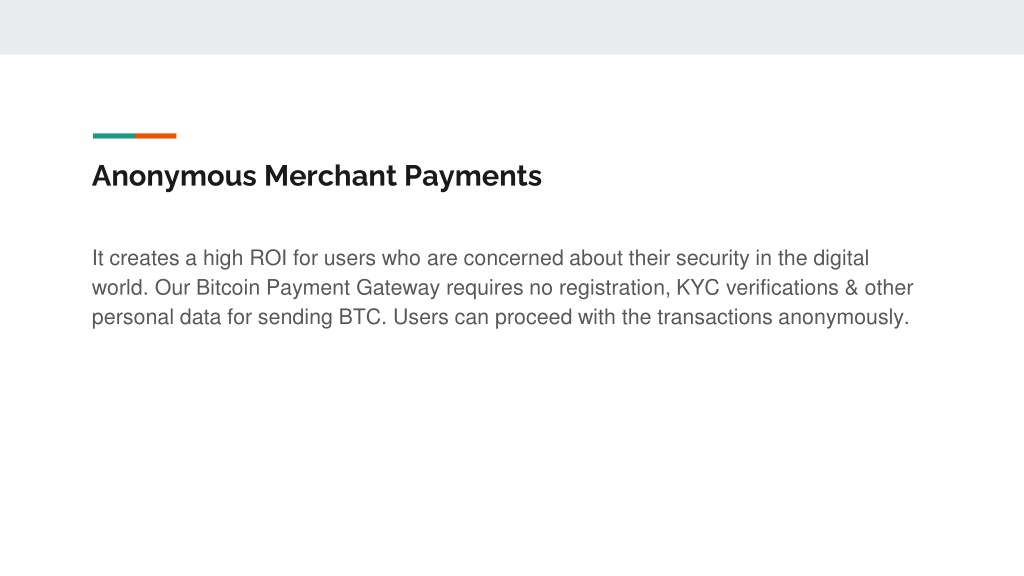Click 'Bitcoin' in the body text
This screenshot has height=576, width=1024.
228,287
